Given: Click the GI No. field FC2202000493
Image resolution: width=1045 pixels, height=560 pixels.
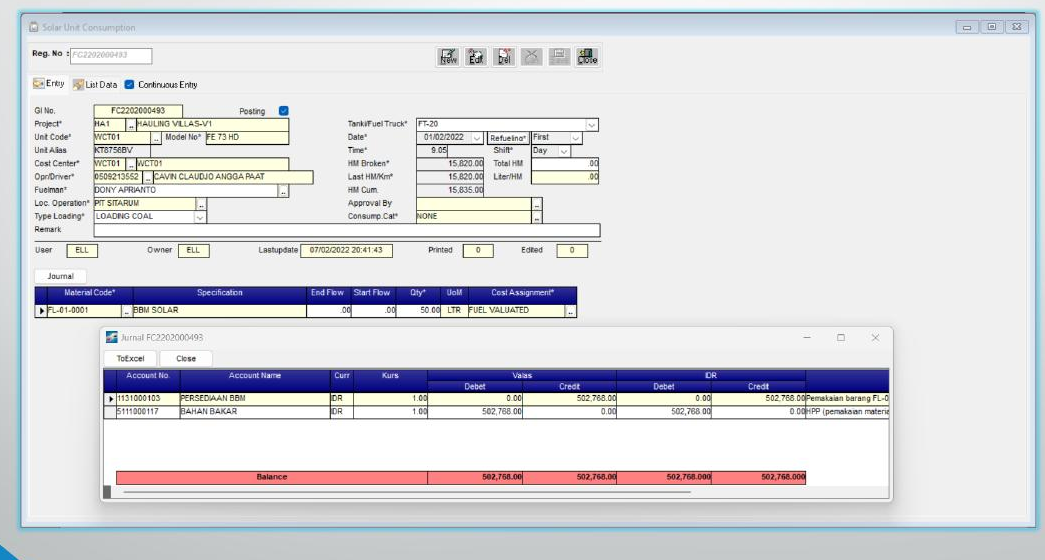Looking at the screenshot, I should [x=138, y=111].
